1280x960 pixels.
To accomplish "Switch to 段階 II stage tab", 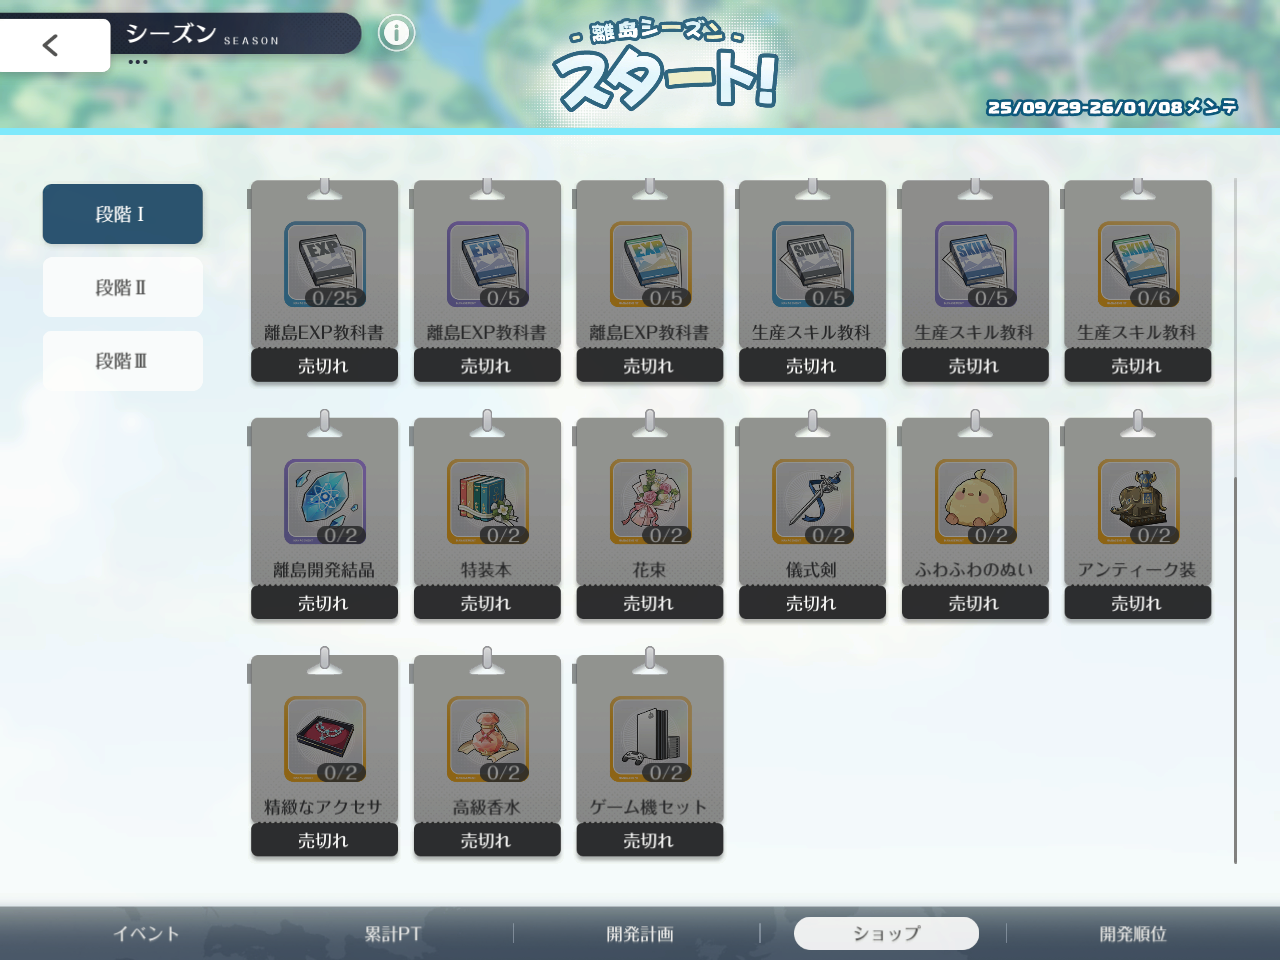I will click(x=122, y=288).
